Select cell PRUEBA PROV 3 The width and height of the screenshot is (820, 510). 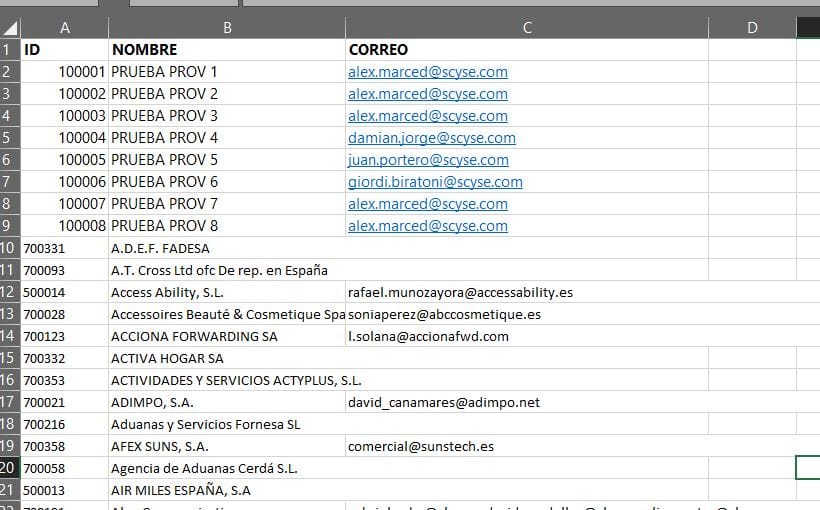(x=227, y=116)
